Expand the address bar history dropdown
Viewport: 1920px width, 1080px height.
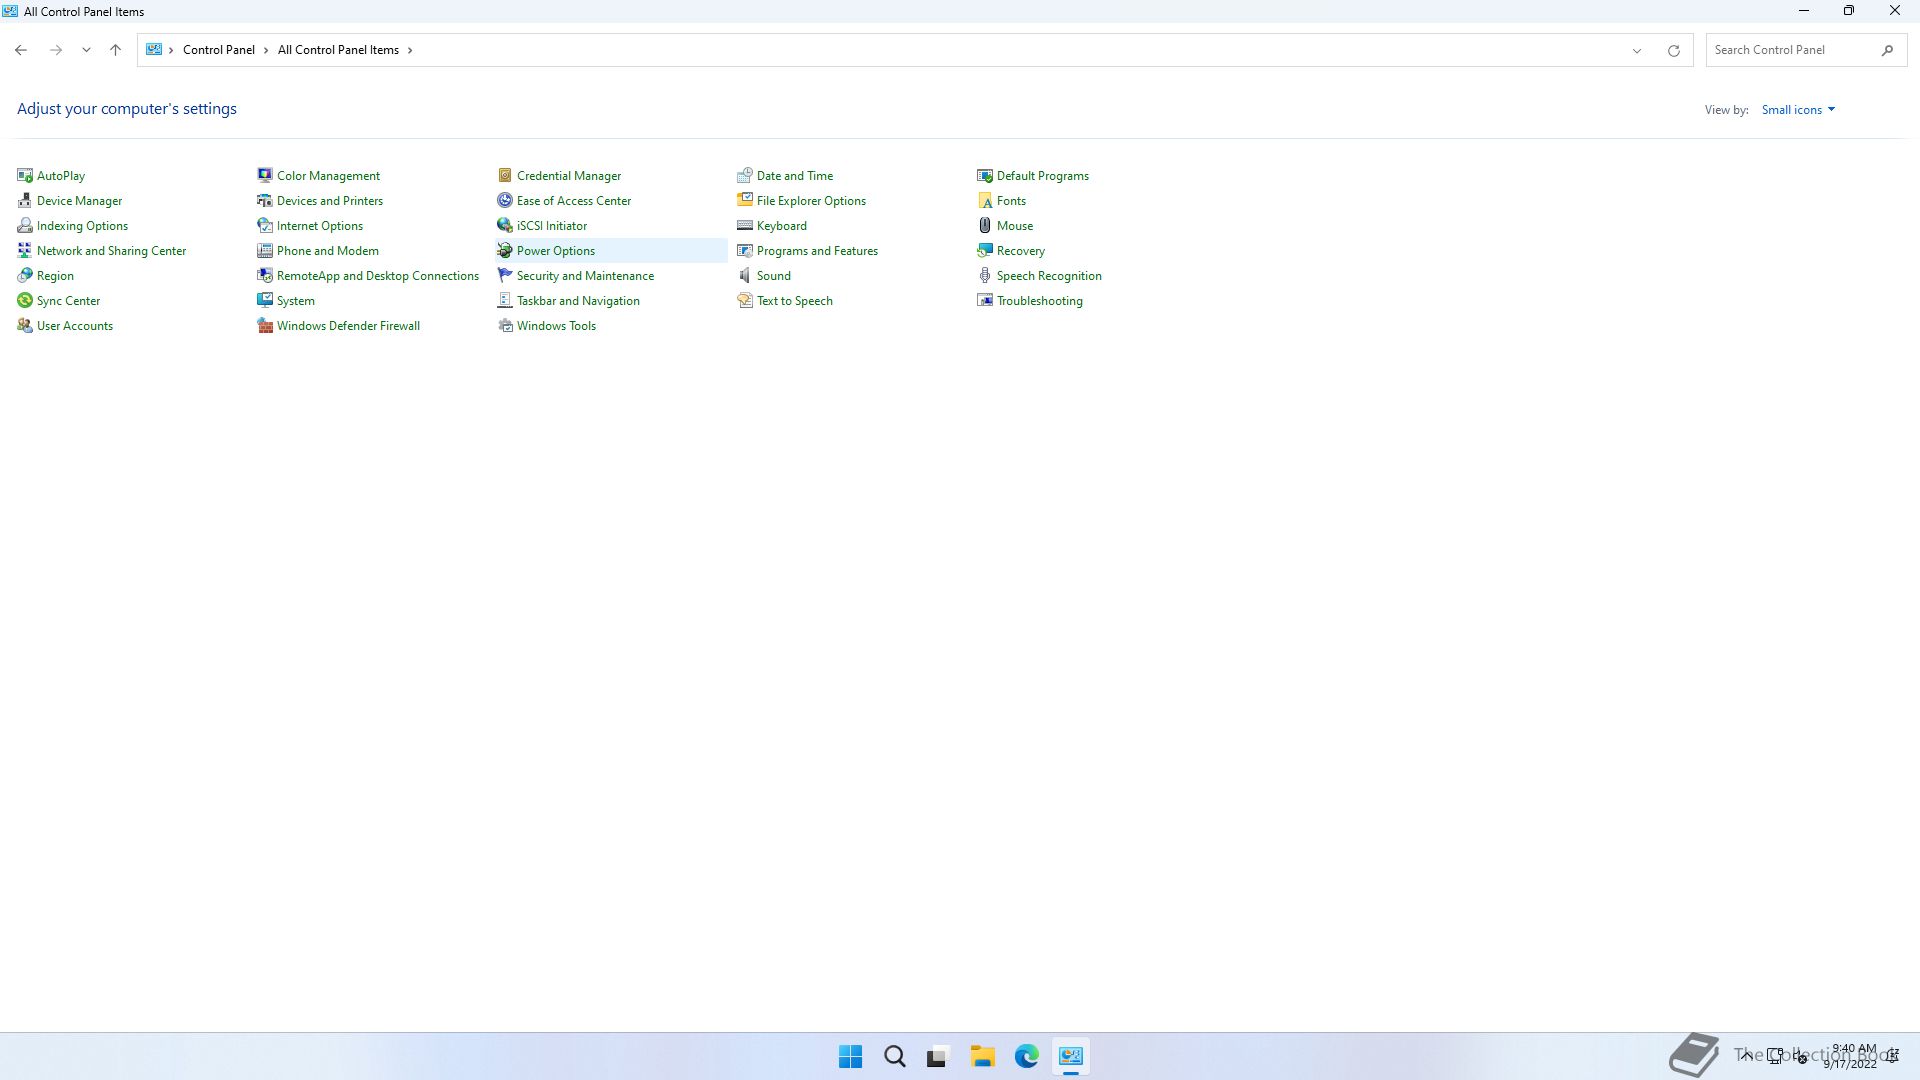point(1637,50)
